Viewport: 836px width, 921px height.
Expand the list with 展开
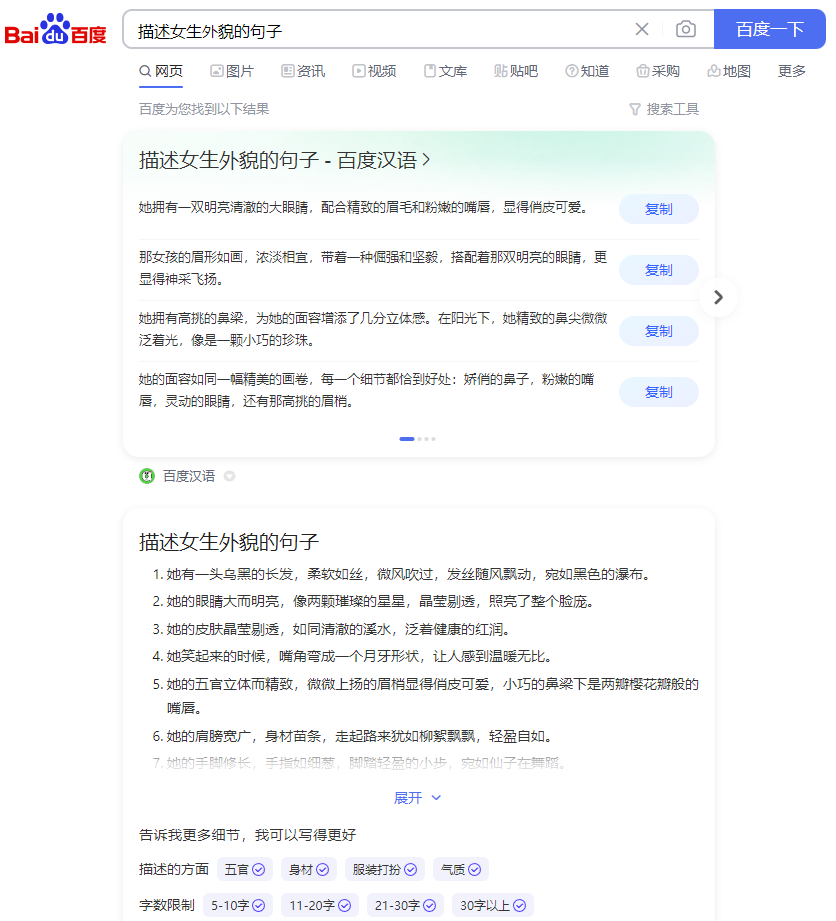[417, 798]
